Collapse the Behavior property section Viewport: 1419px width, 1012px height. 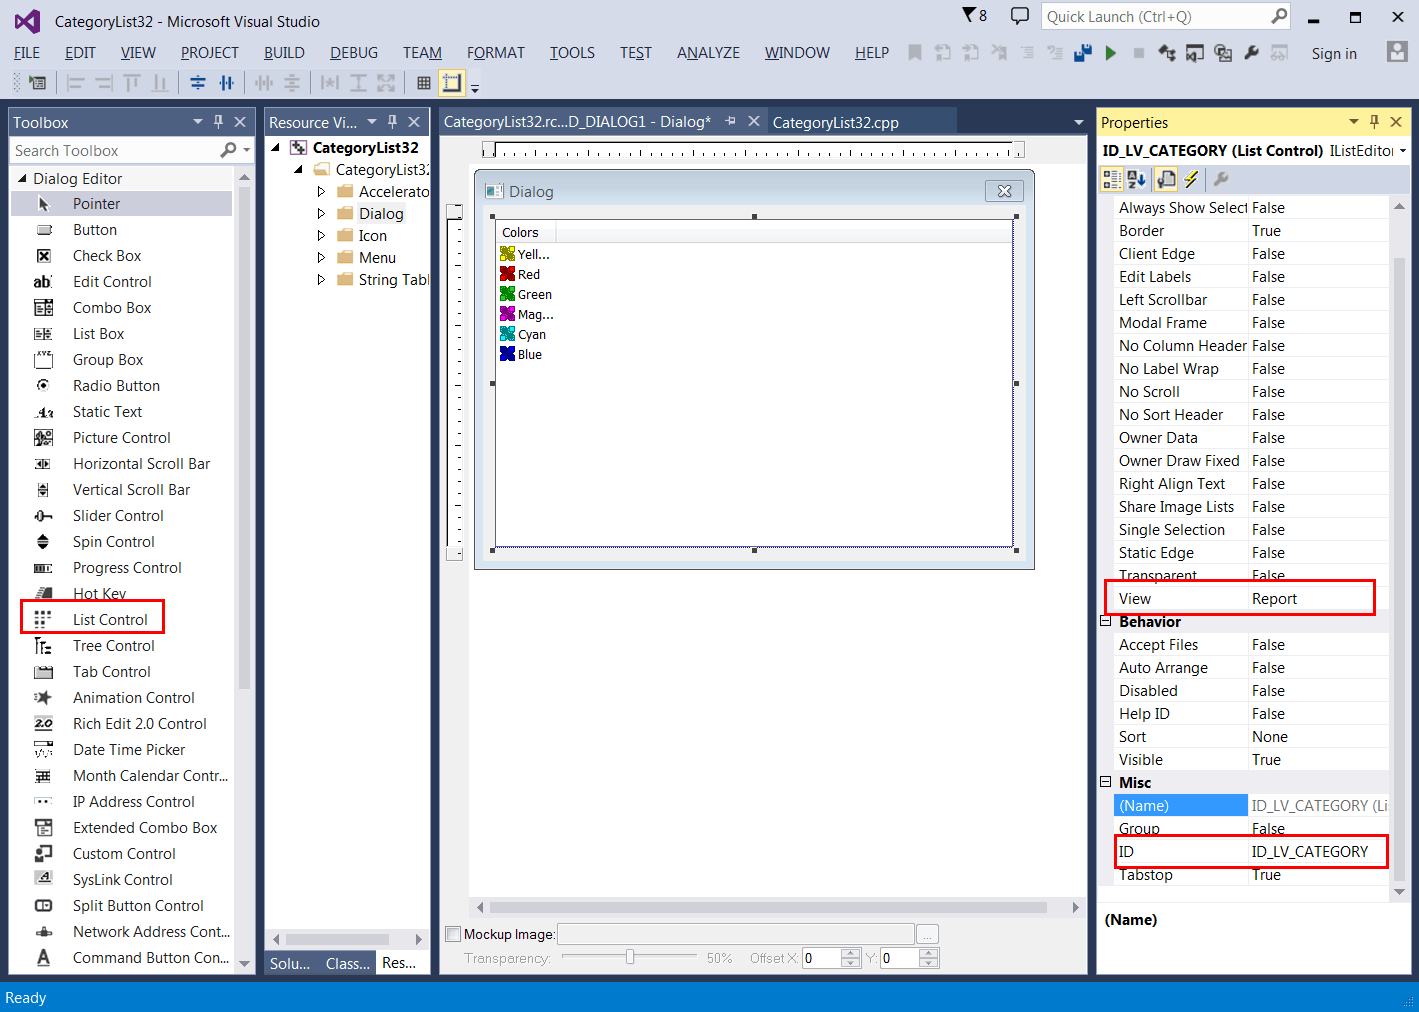(x=1106, y=622)
